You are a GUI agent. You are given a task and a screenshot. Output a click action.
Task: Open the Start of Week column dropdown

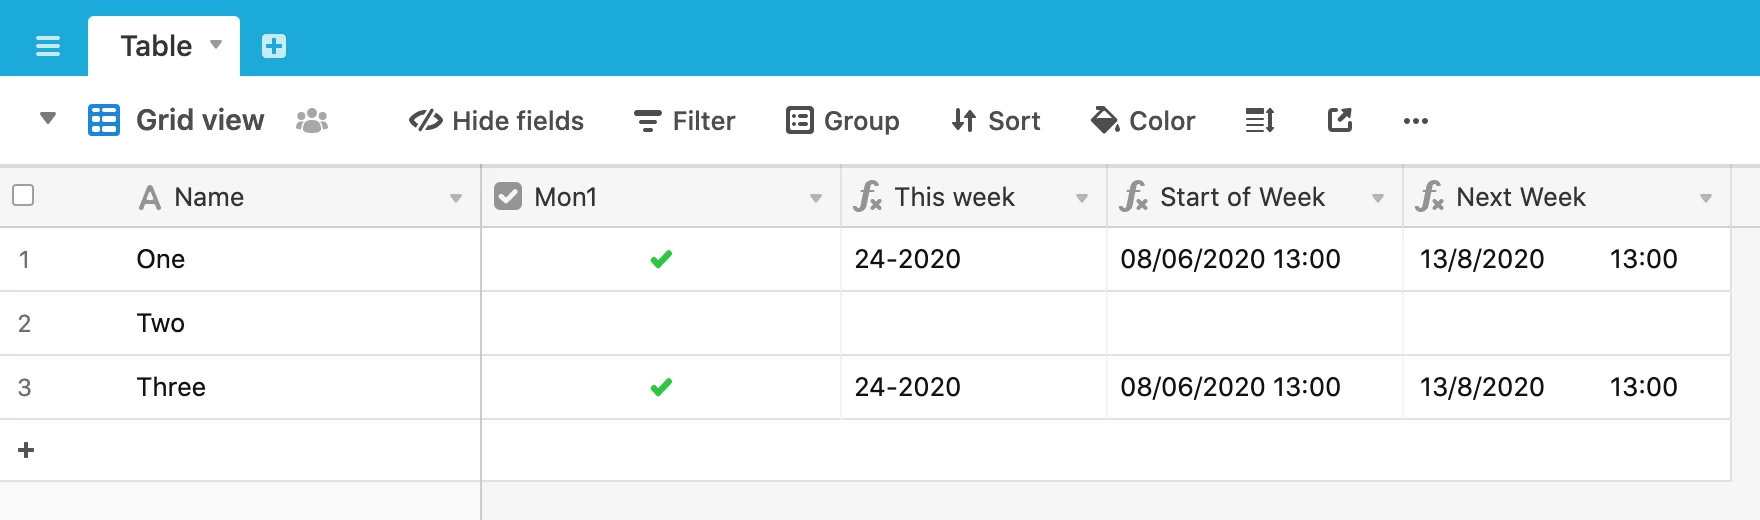tap(1378, 198)
